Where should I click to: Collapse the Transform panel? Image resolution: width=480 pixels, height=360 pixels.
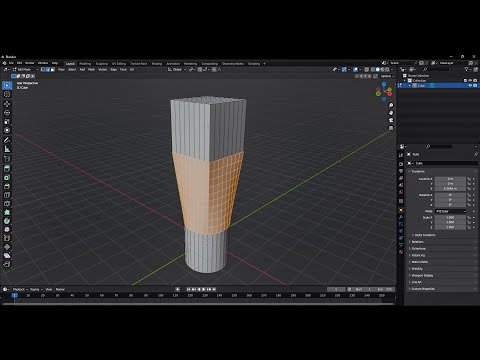click(x=417, y=171)
